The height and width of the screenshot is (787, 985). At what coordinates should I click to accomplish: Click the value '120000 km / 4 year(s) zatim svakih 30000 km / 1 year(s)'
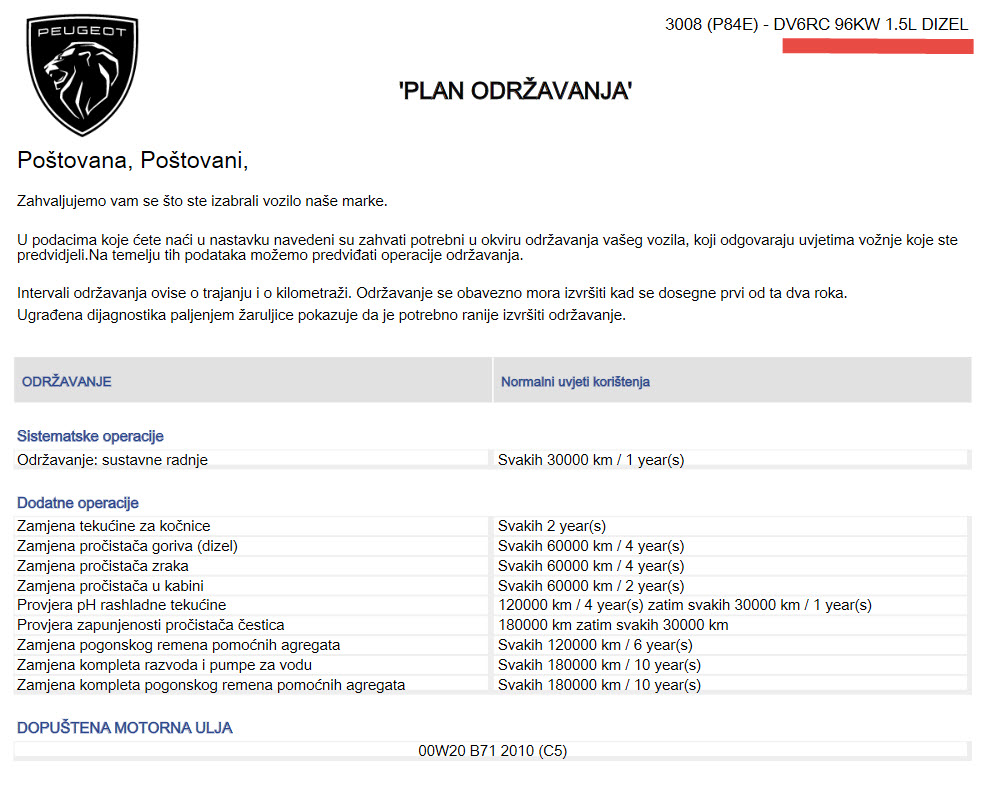(x=685, y=605)
